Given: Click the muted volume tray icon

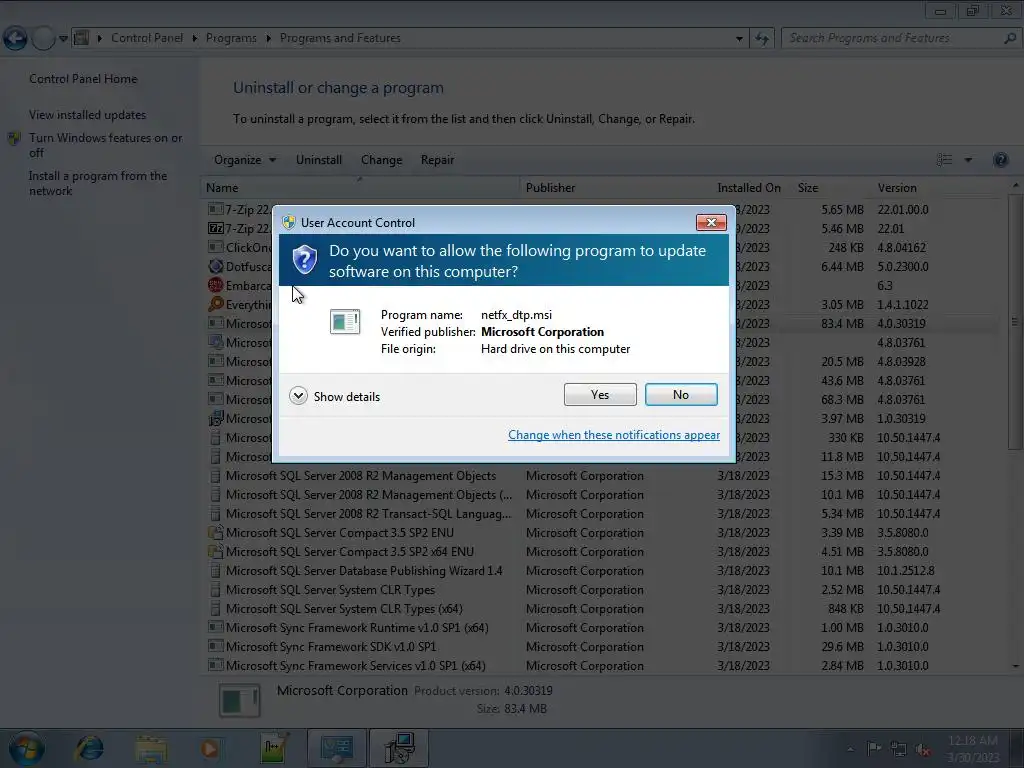Looking at the screenshot, I should (923, 749).
